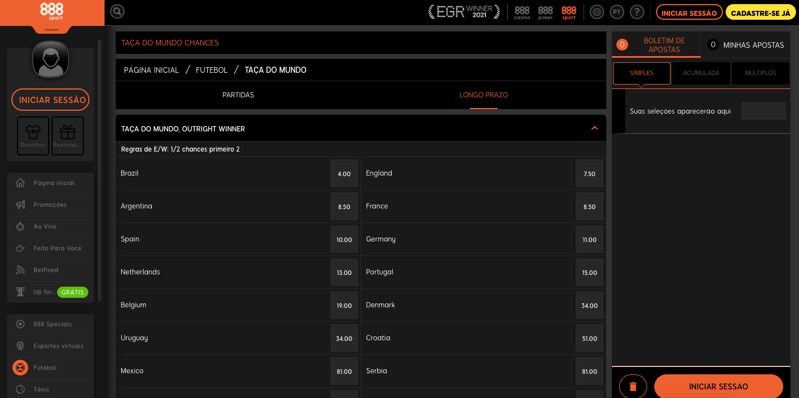This screenshot has width=800, height=398.
Task: Click the user avatar icon
Action: [x=51, y=59]
